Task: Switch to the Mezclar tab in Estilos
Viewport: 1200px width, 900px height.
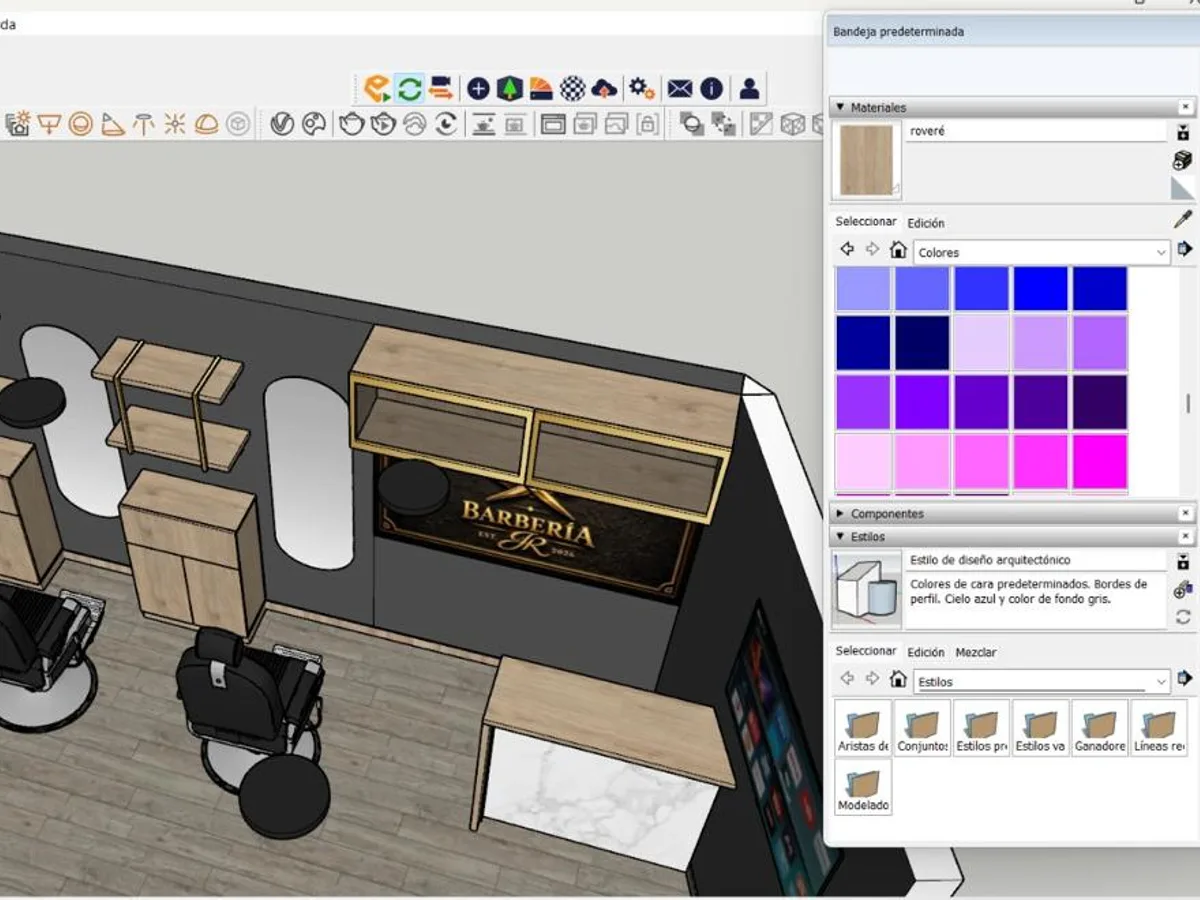Action: coord(976,652)
